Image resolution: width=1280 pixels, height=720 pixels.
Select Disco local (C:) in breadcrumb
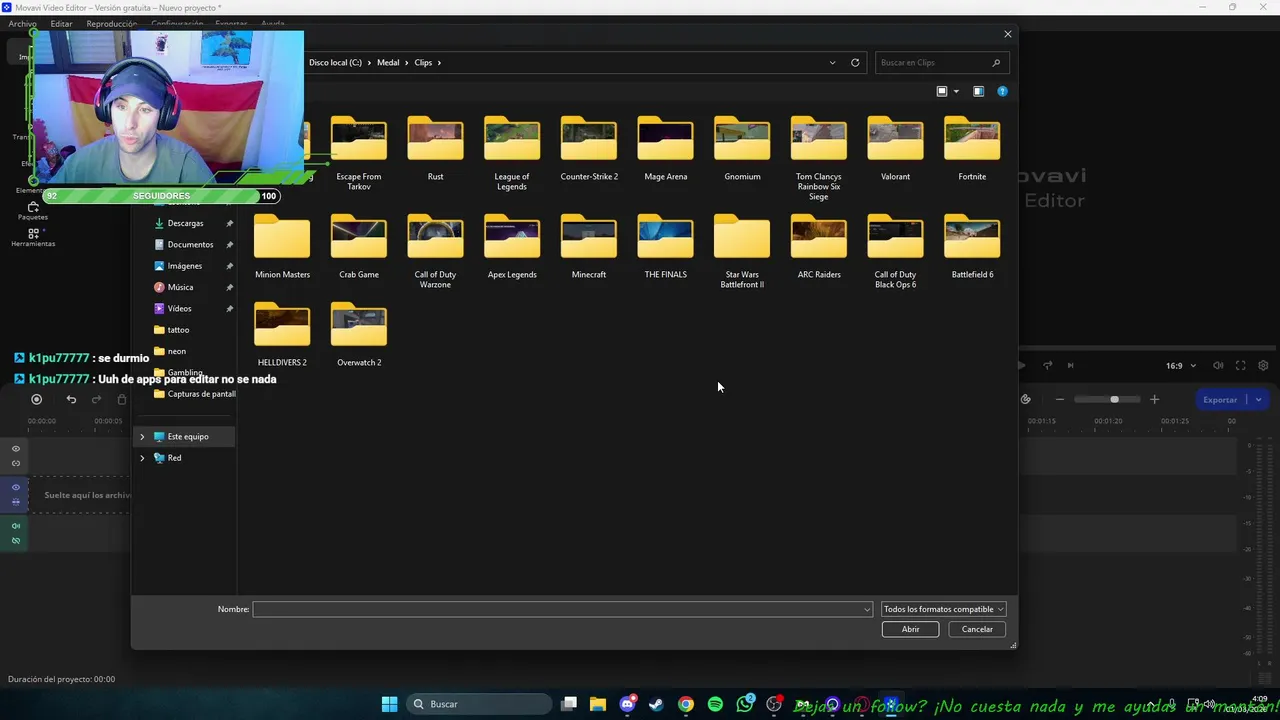click(x=335, y=63)
